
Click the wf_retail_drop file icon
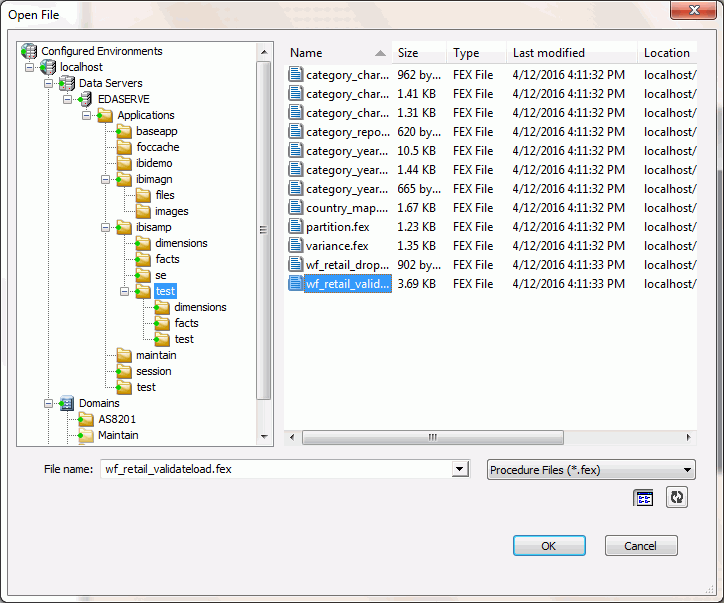296,265
